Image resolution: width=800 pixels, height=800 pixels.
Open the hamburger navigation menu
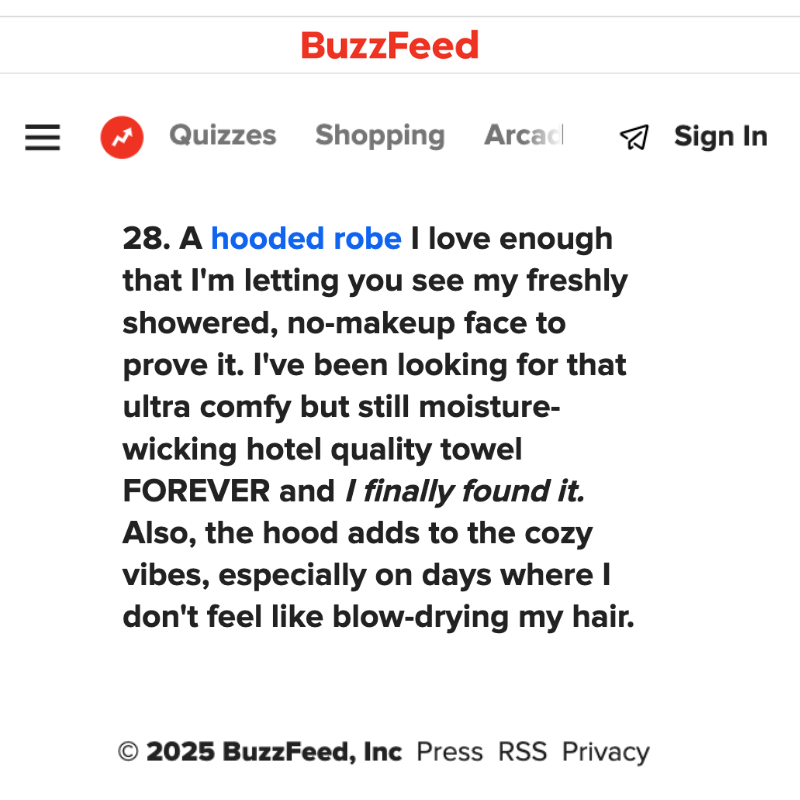[x=43, y=137]
